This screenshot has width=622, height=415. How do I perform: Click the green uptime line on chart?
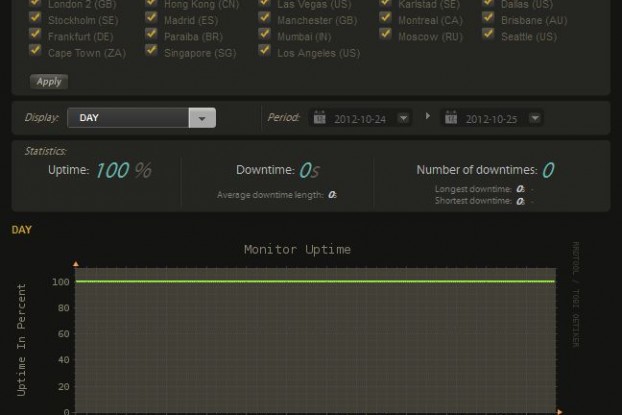pos(314,281)
